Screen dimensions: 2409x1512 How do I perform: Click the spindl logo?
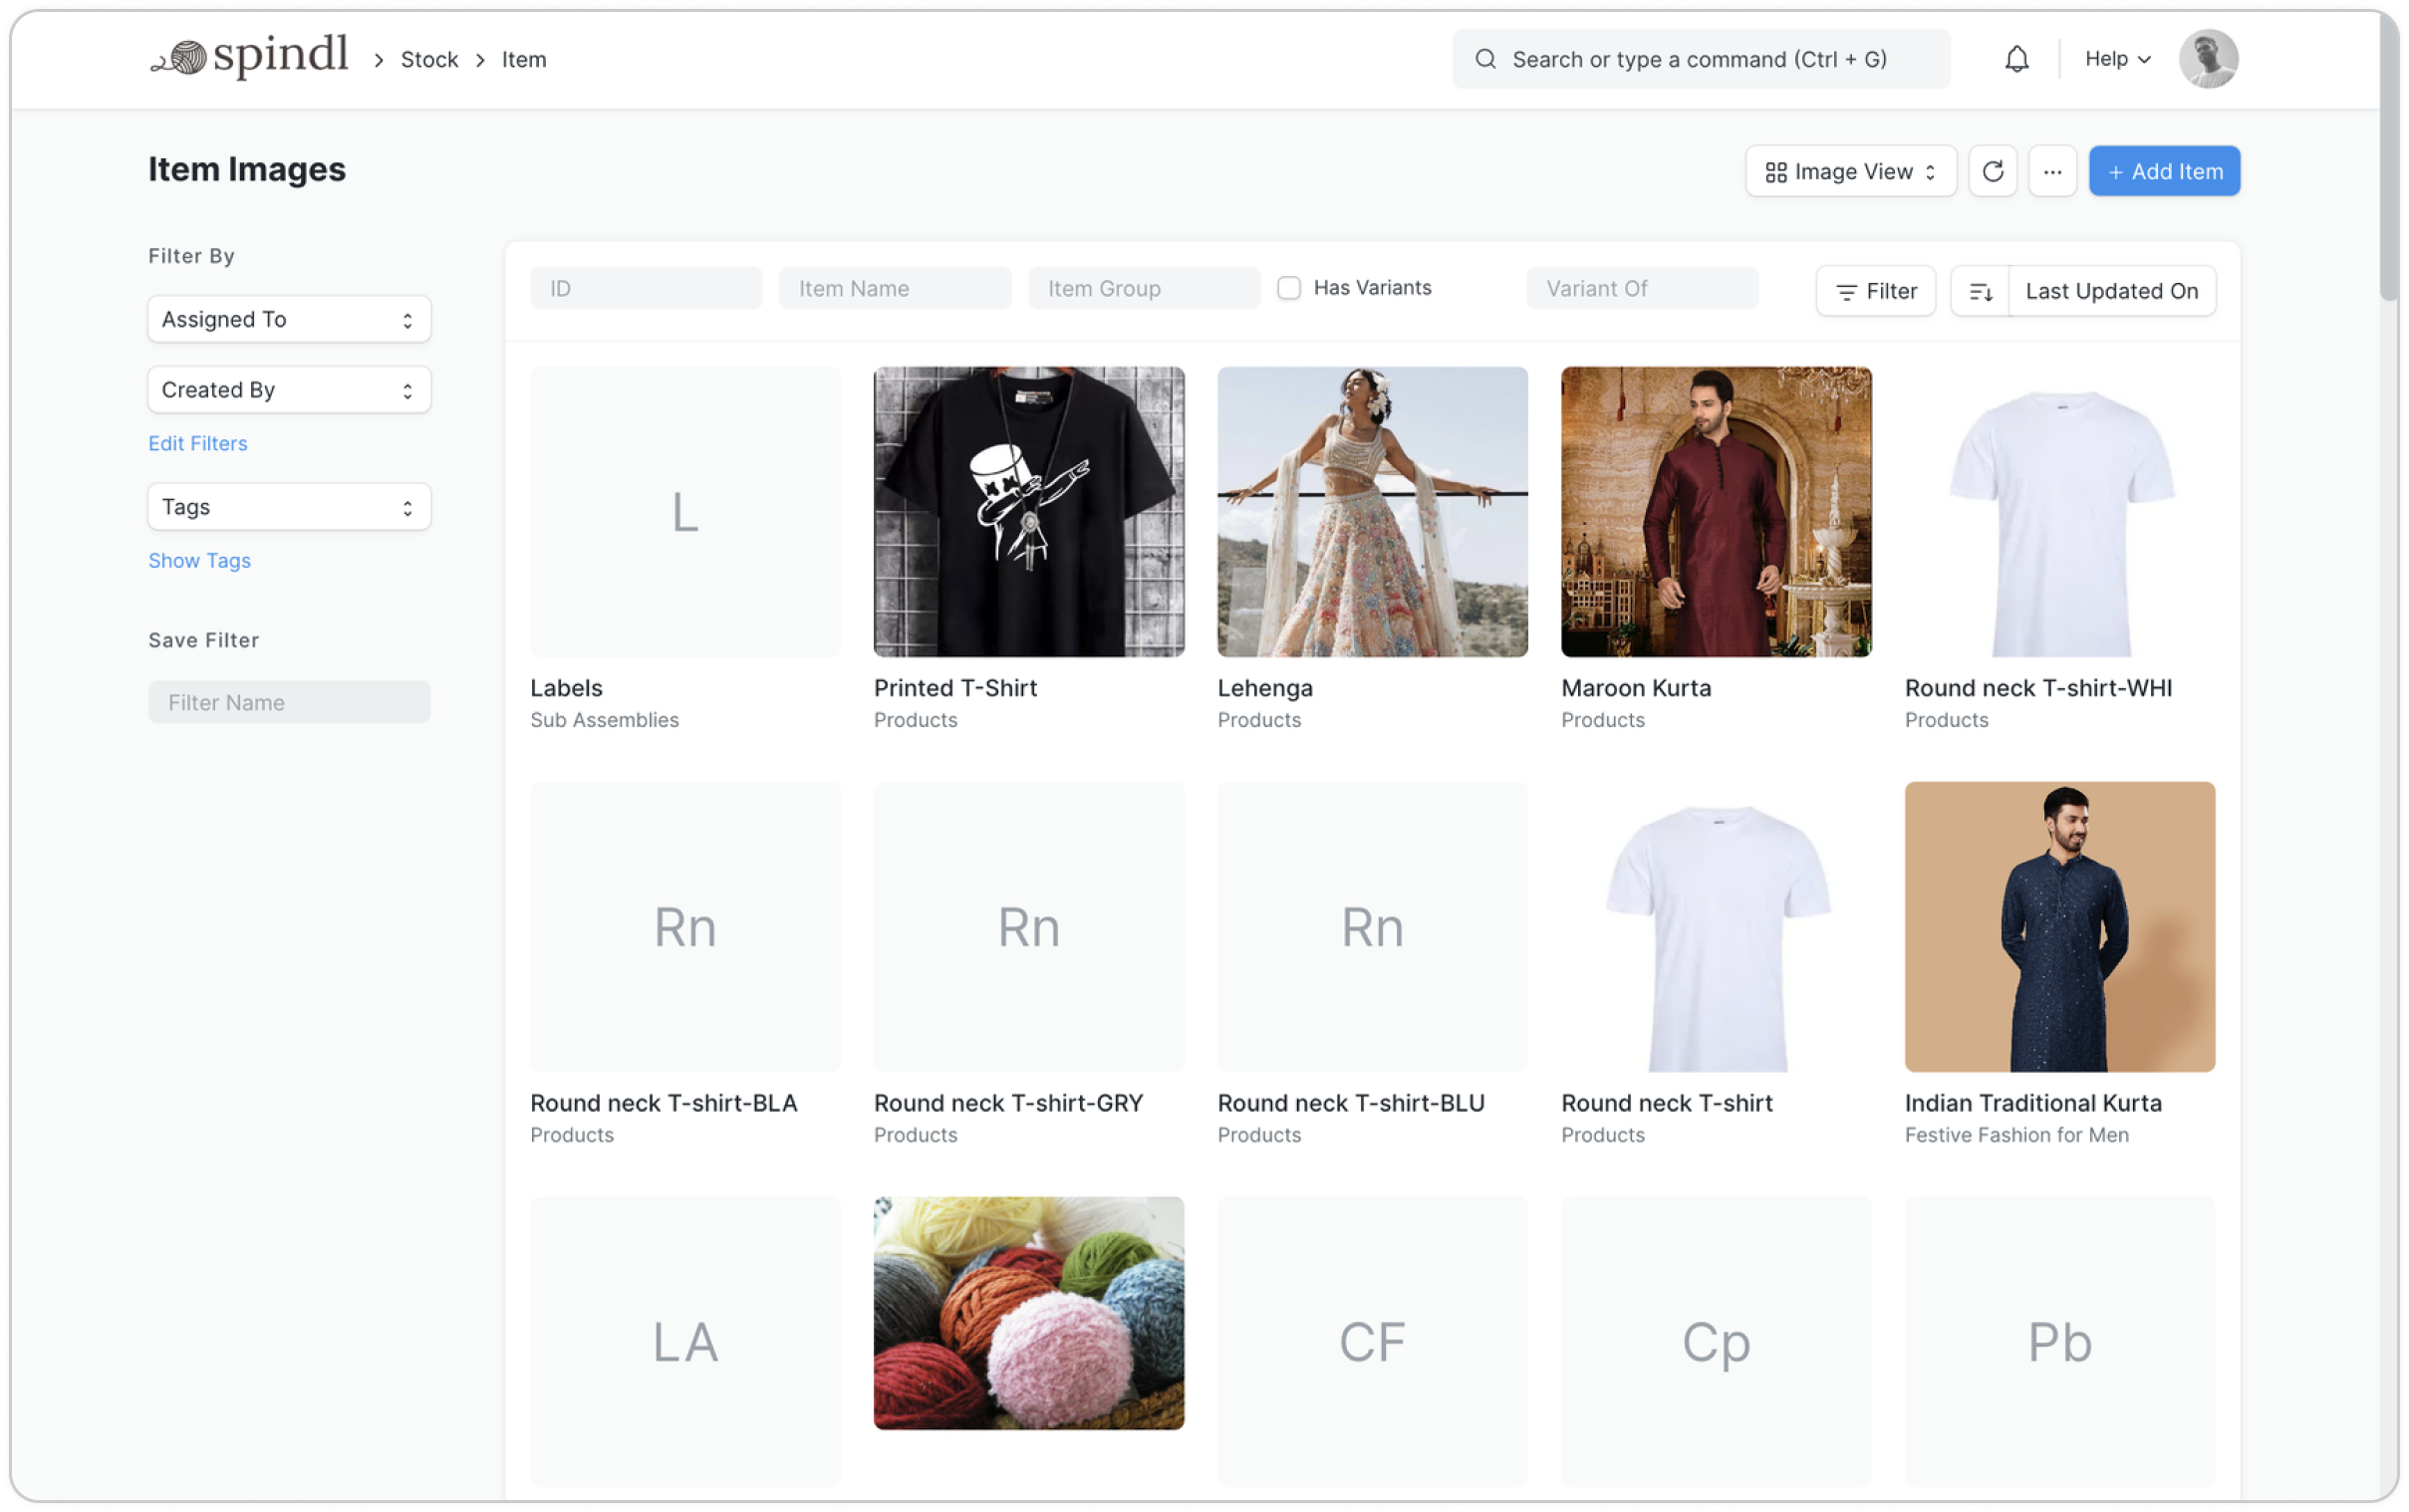(249, 57)
